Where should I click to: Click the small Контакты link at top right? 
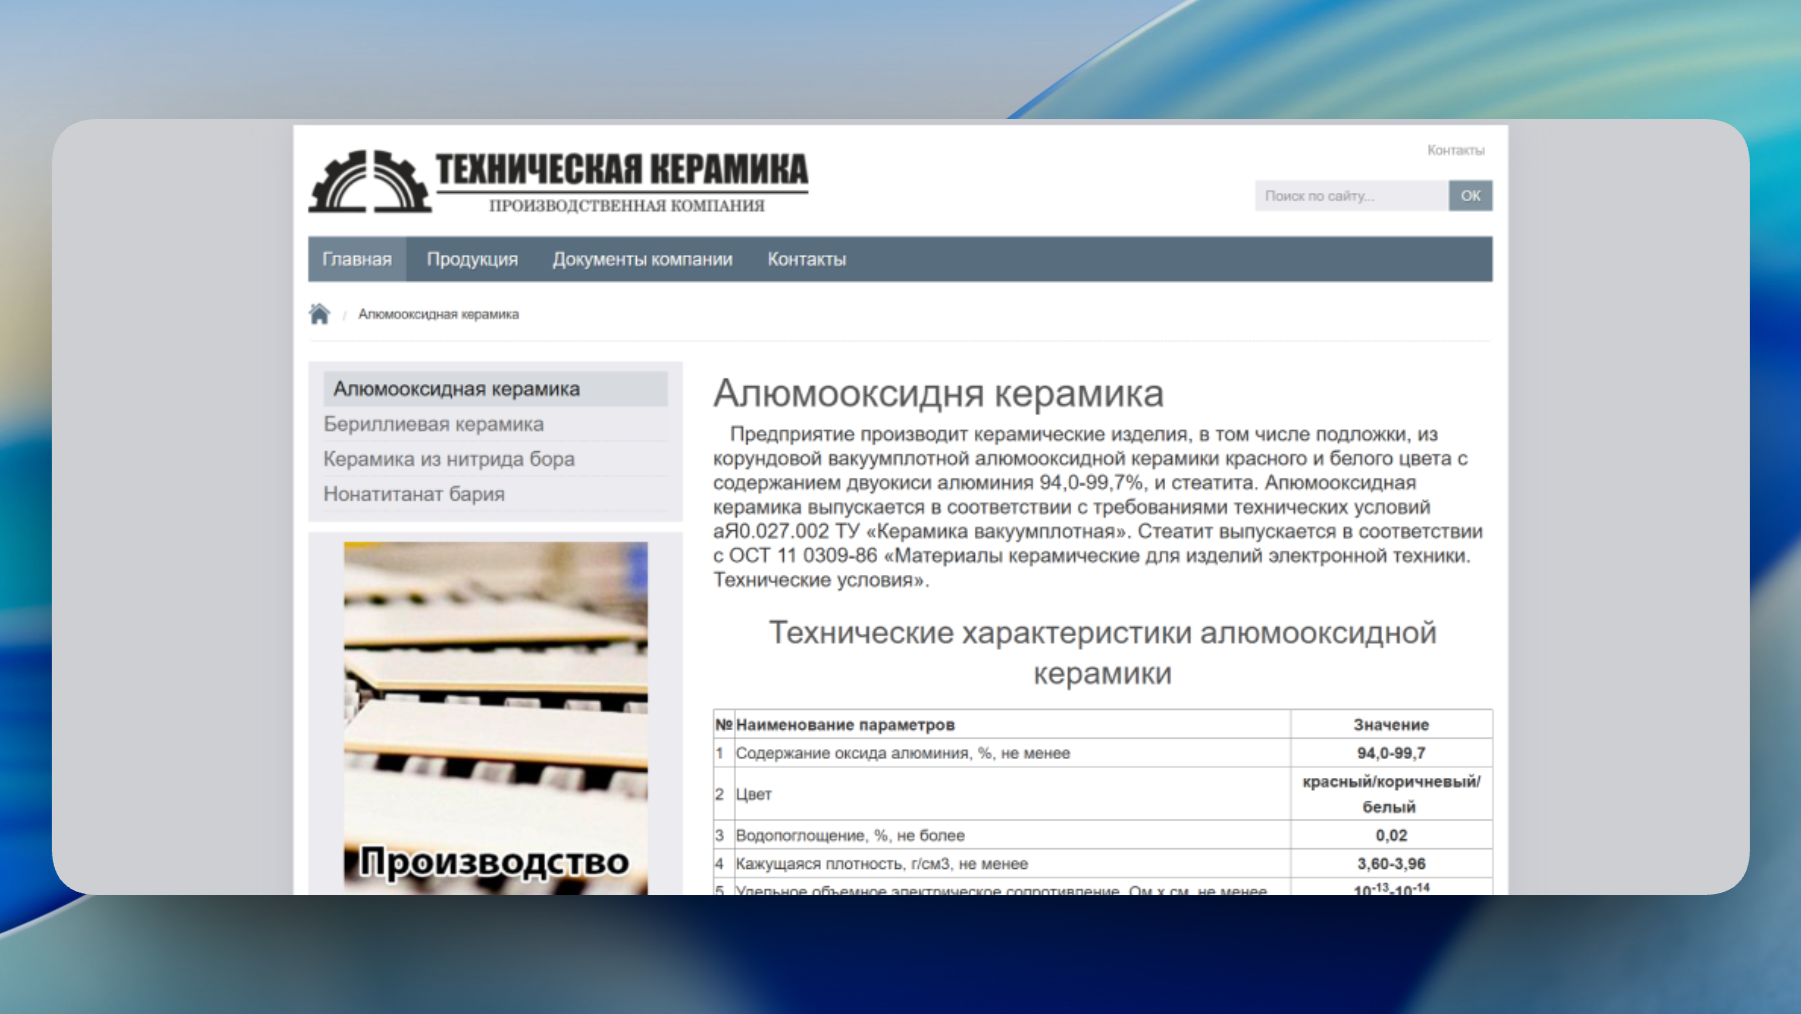pos(1455,150)
